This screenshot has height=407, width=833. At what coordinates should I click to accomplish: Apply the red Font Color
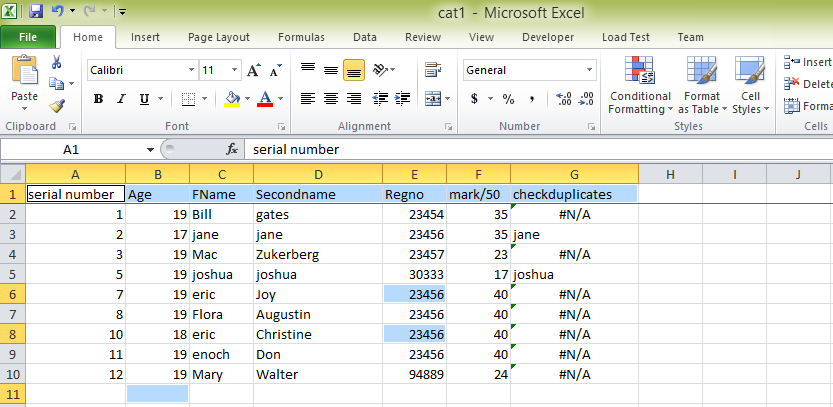tap(265, 99)
